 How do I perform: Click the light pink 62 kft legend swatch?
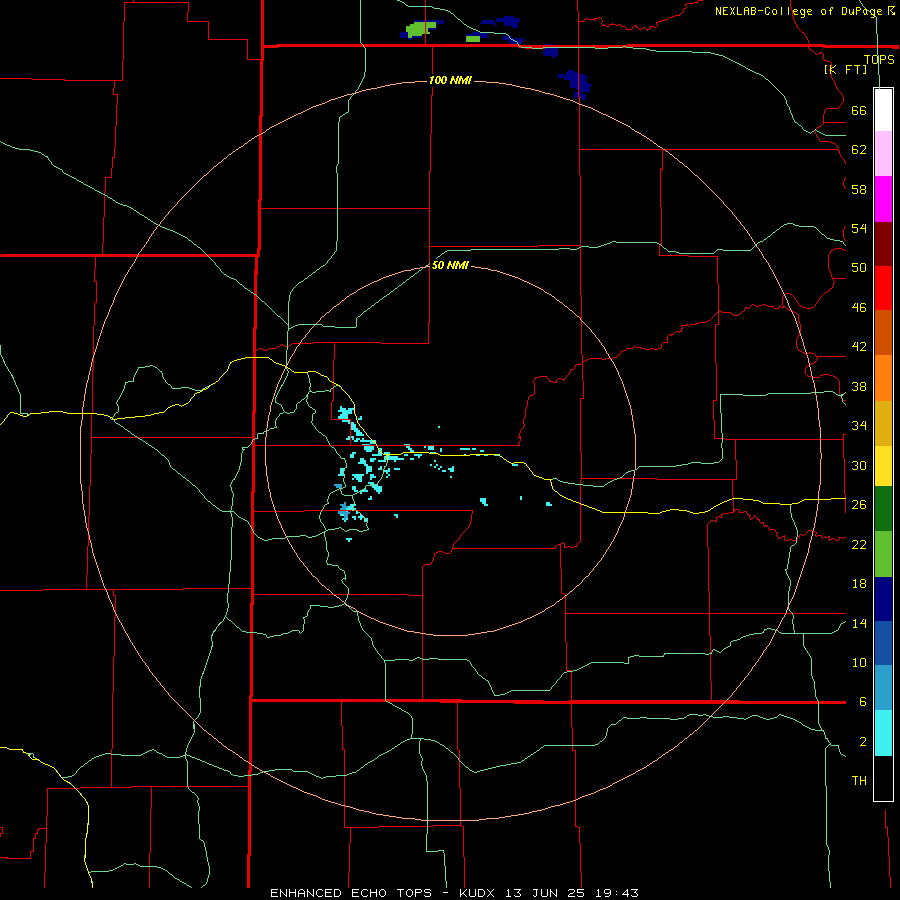[x=883, y=153]
